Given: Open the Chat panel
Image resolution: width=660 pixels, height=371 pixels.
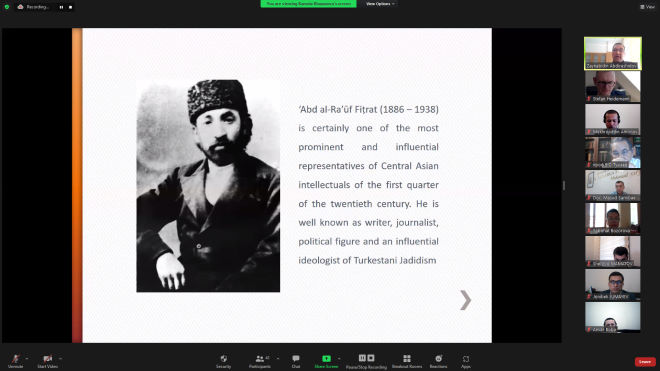Looking at the screenshot, I should click(296, 358).
